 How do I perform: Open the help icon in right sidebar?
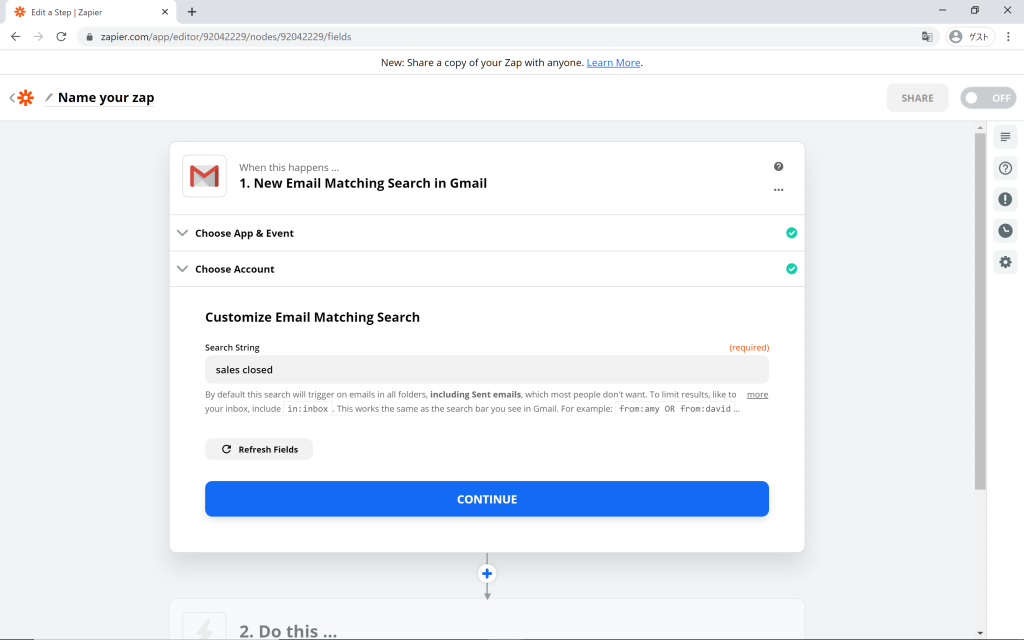(1005, 168)
